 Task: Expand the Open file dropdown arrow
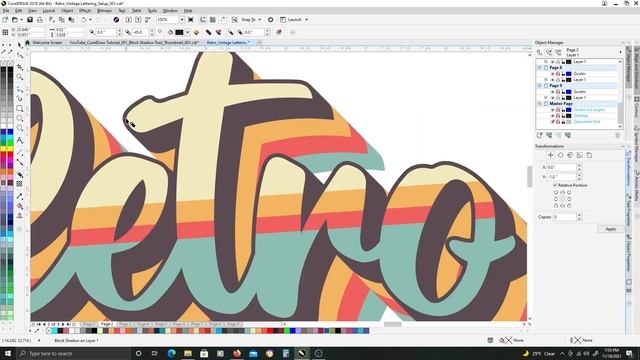tap(21, 20)
